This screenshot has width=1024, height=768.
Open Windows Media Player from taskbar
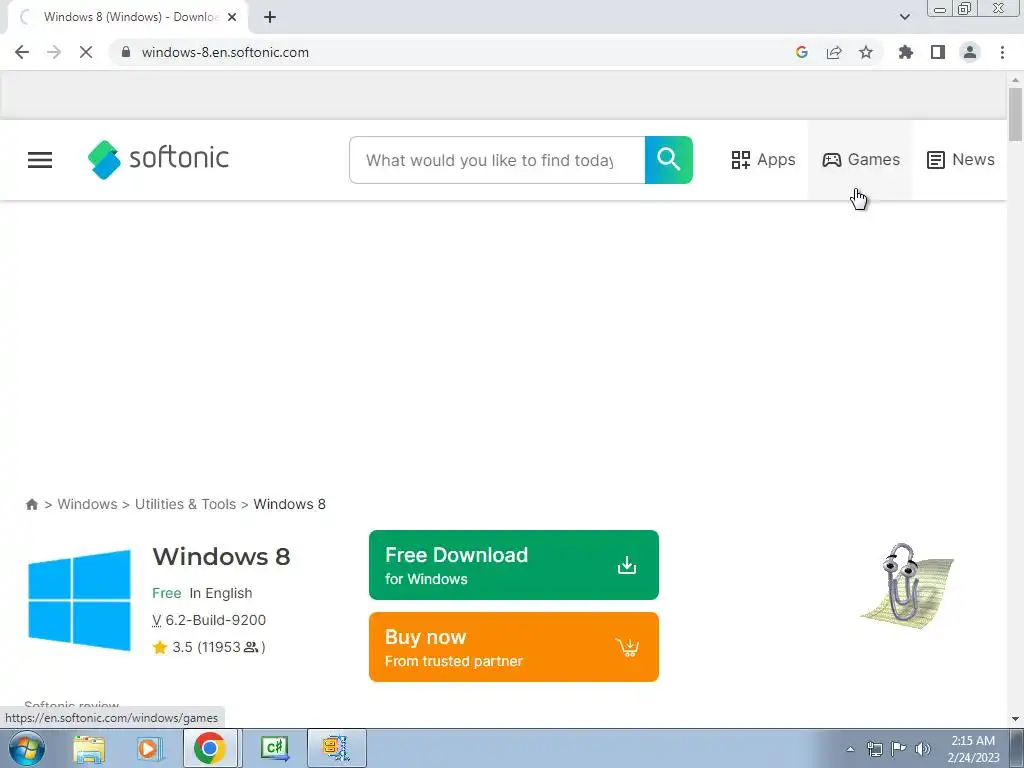coord(148,748)
